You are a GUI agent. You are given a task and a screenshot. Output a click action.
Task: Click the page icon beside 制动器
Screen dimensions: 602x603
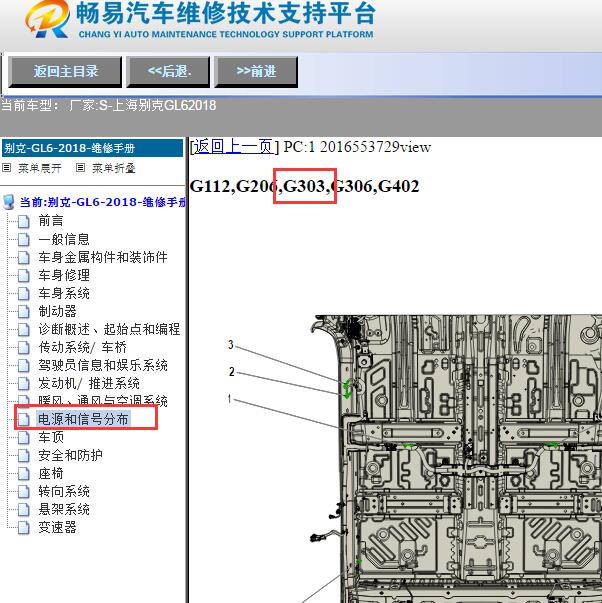coord(24,311)
